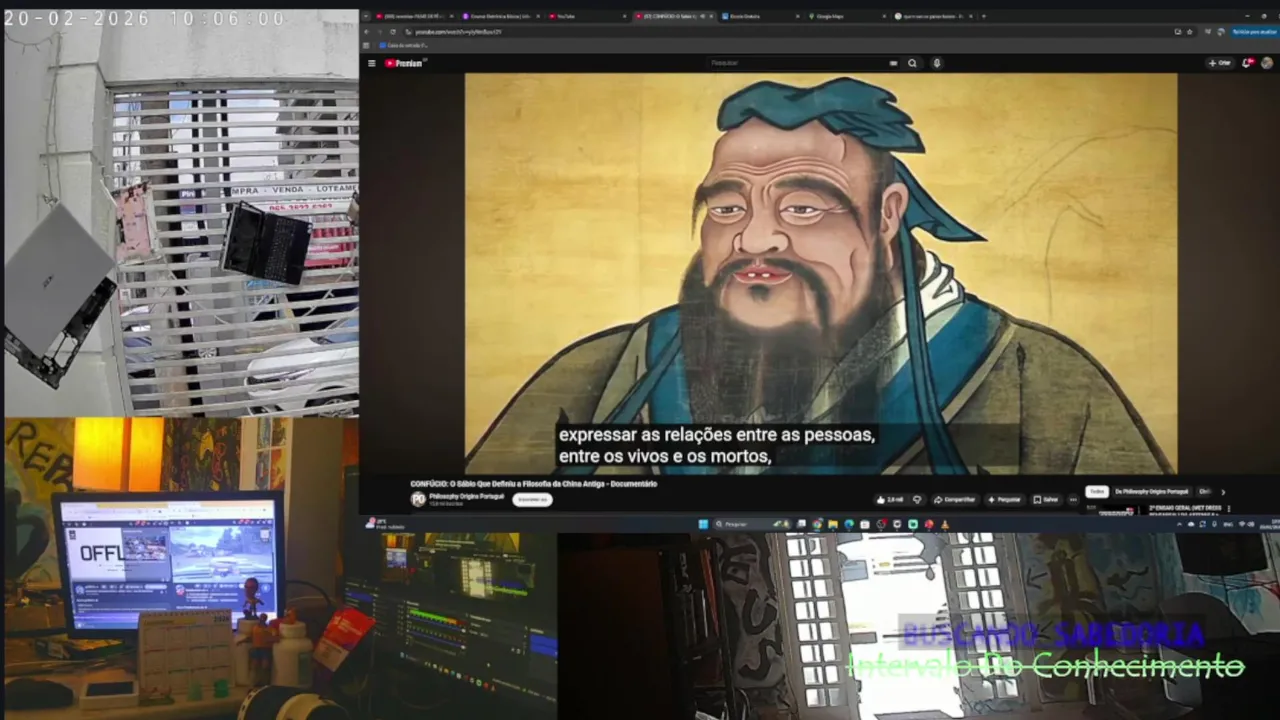Image resolution: width=1280 pixels, height=720 pixels.
Task: Go forward with the browser forward arrow
Action: tap(379, 32)
